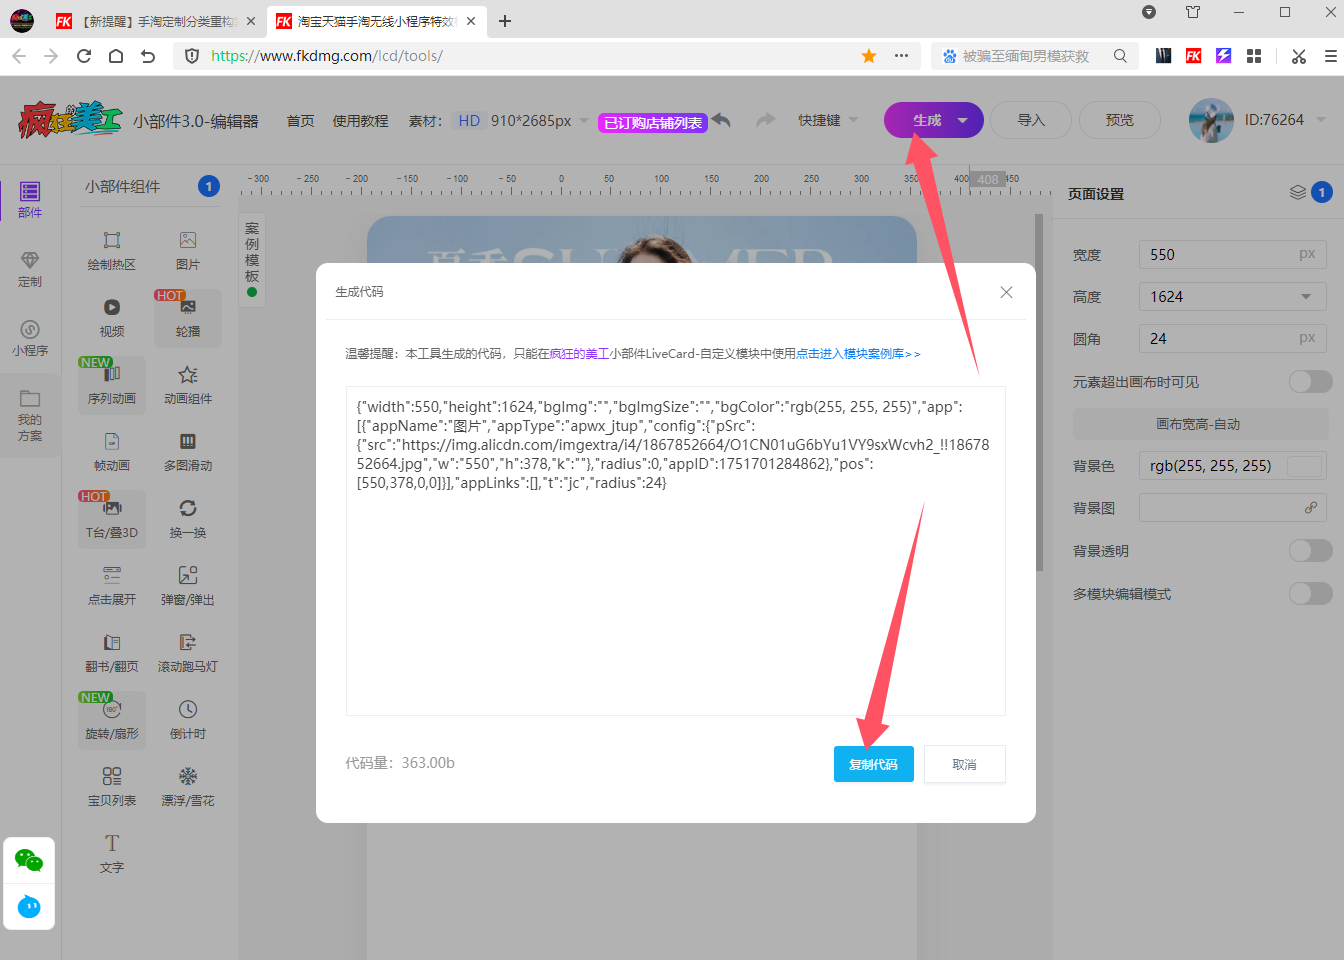Image resolution: width=1344 pixels, height=960 pixels.
Task: Toggle the 案例模板 vertical panel tab
Action: click(252, 259)
